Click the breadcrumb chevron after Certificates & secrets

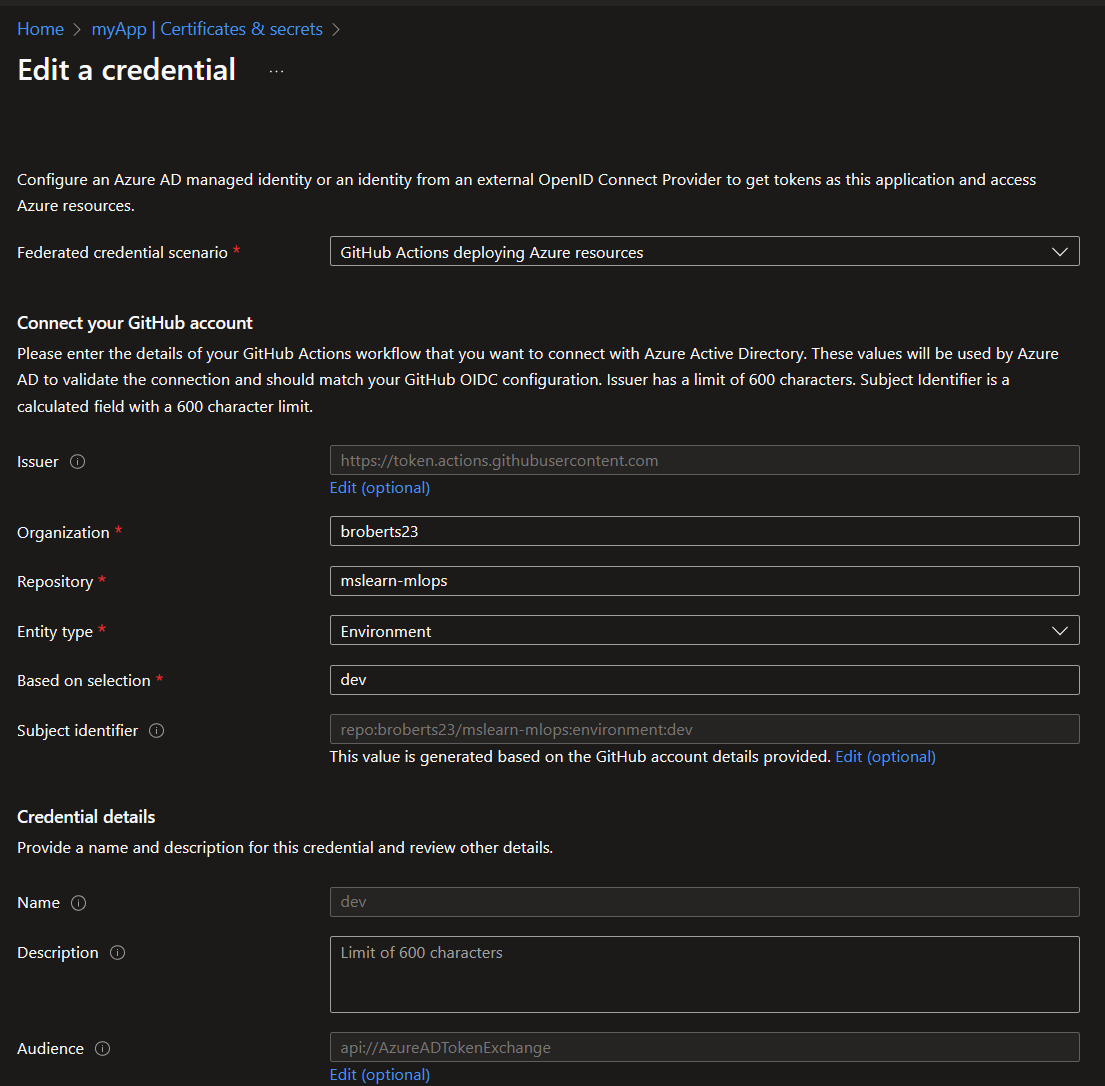pyautogui.click(x=337, y=29)
